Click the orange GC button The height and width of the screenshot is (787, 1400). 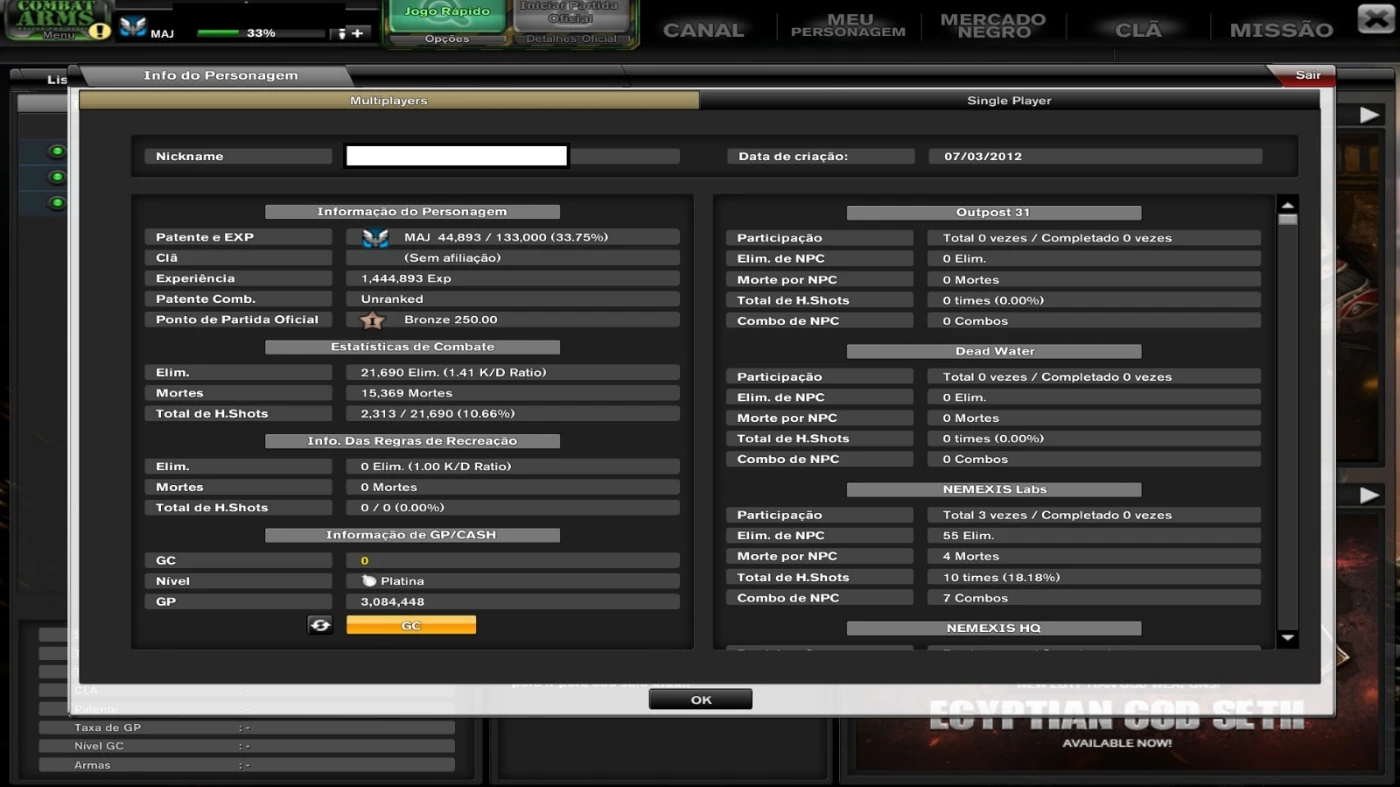tap(411, 625)
